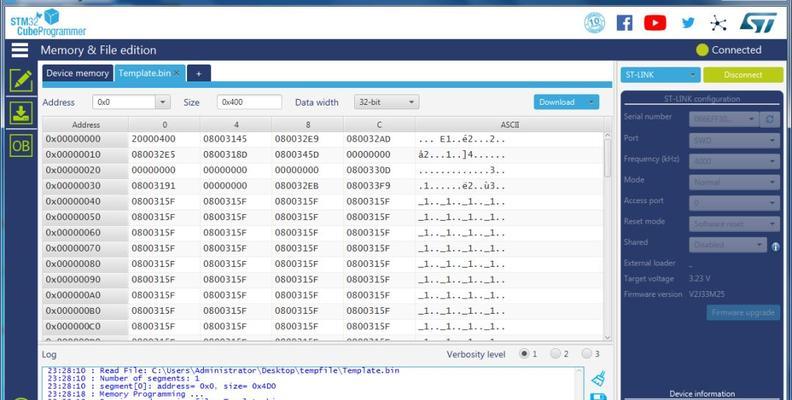Click the Shared info icon

click(775, 247)
